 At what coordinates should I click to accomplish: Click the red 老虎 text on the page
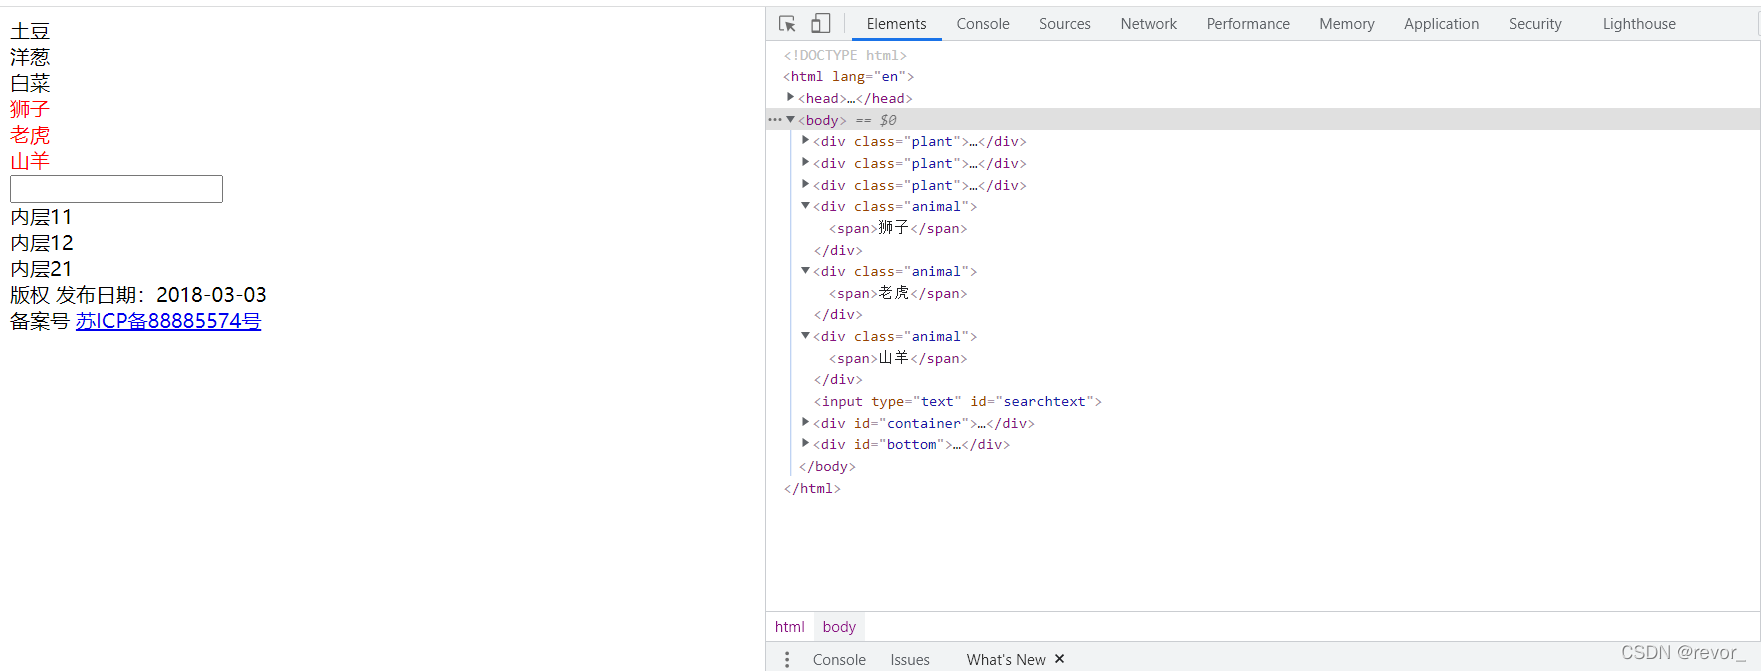30,135
